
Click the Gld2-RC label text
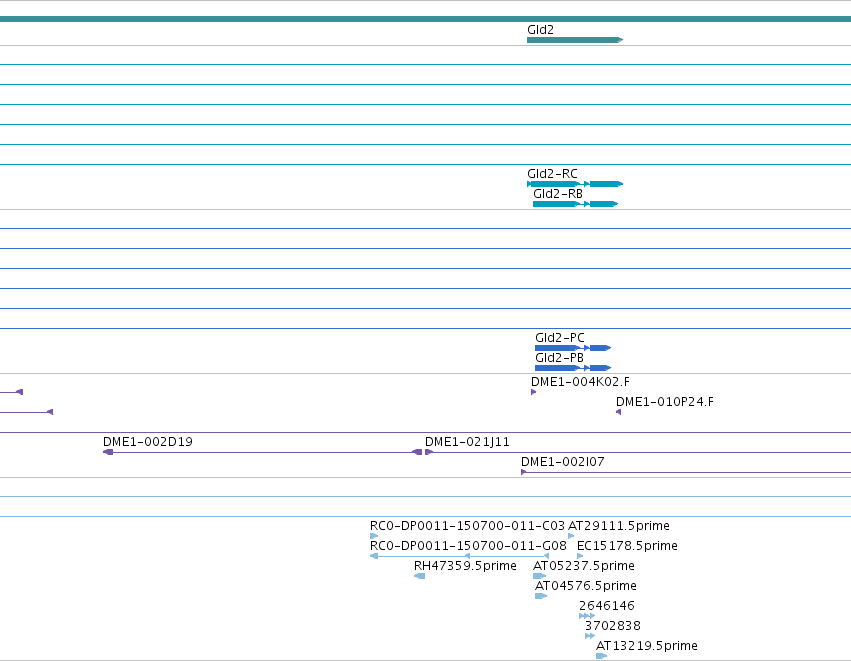coord(552,174)
